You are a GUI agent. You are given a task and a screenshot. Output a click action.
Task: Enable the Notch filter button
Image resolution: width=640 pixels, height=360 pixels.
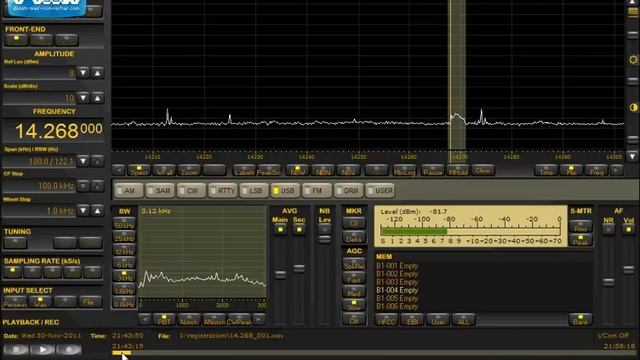[x=189, y=320]
